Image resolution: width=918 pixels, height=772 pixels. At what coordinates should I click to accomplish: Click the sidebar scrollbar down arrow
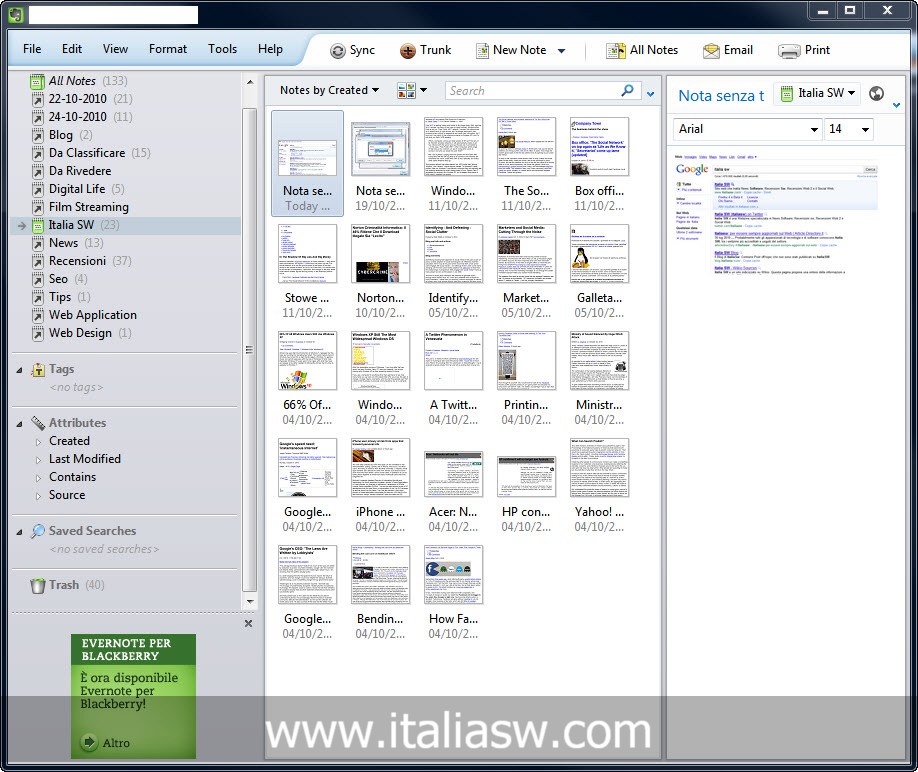[250, 602]
